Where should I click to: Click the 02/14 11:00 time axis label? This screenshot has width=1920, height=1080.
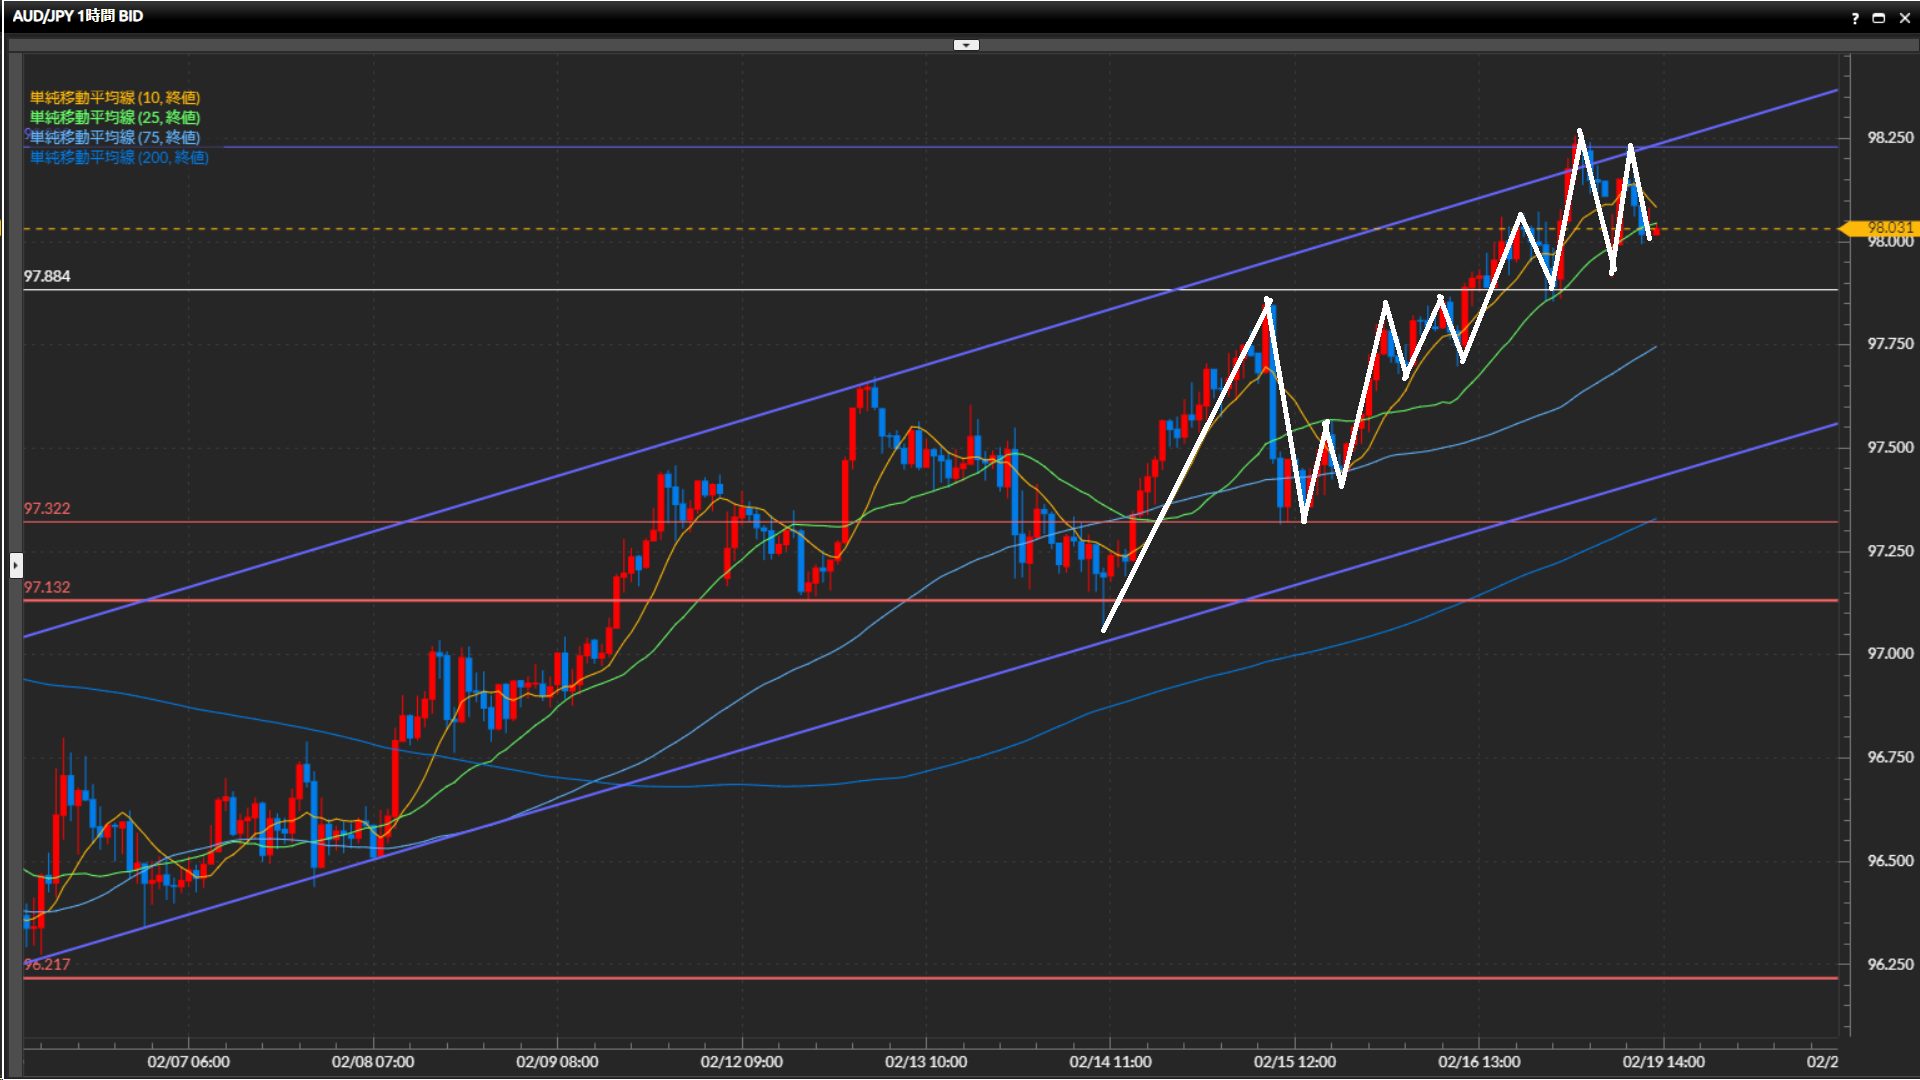click(x=1110, y=1061)
